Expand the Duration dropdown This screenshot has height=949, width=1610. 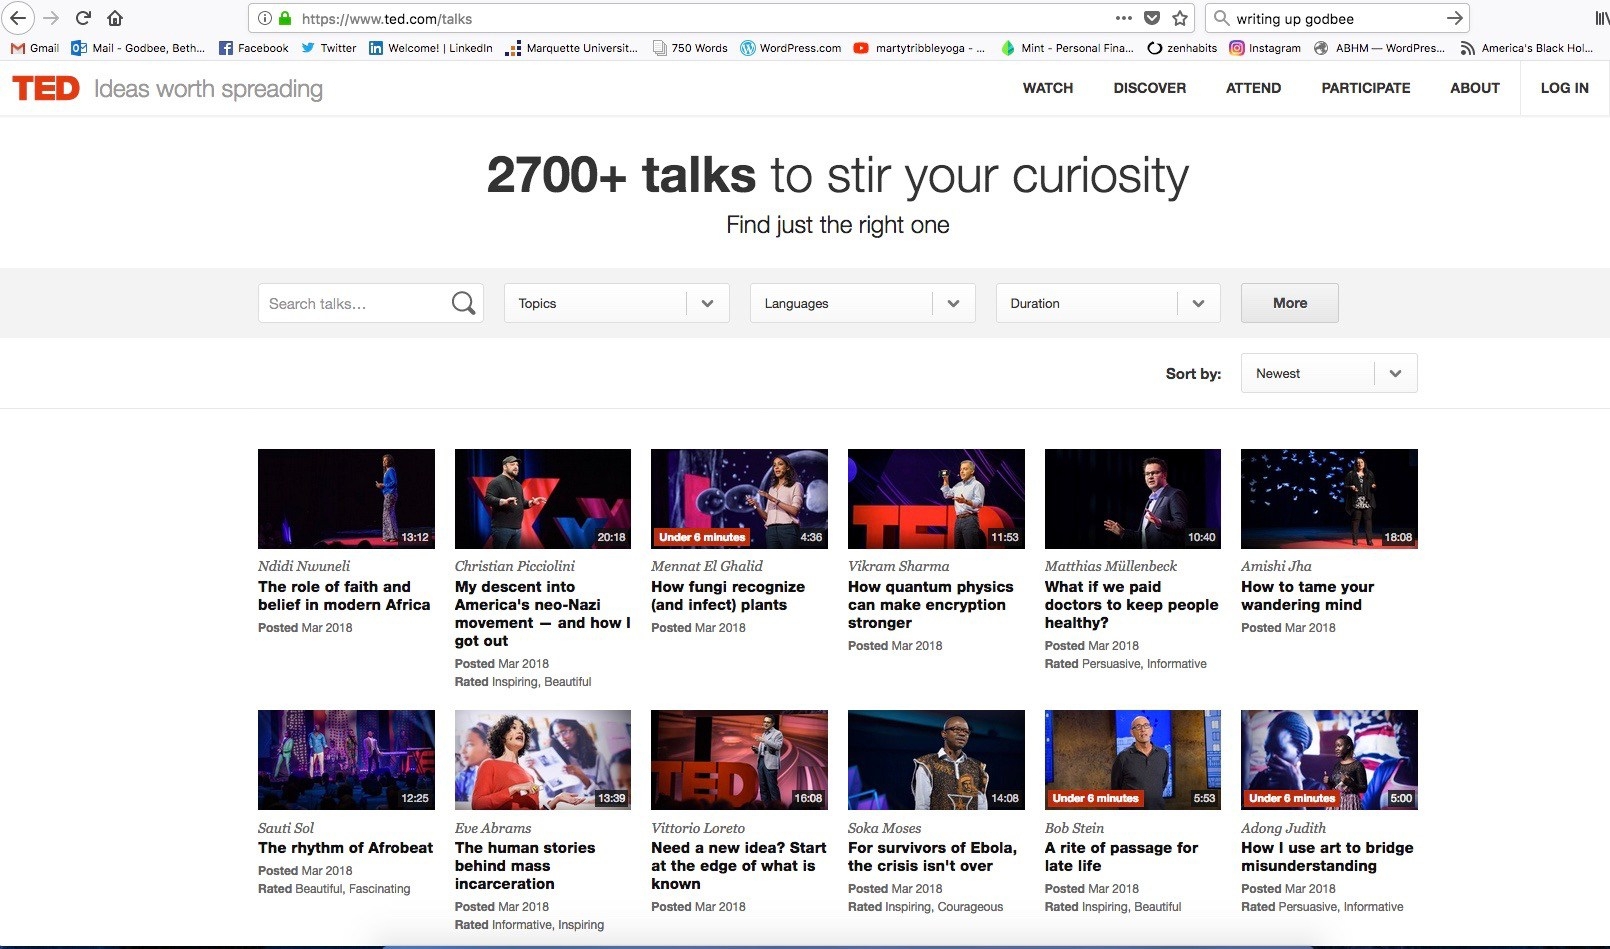tap(1108, 303)
